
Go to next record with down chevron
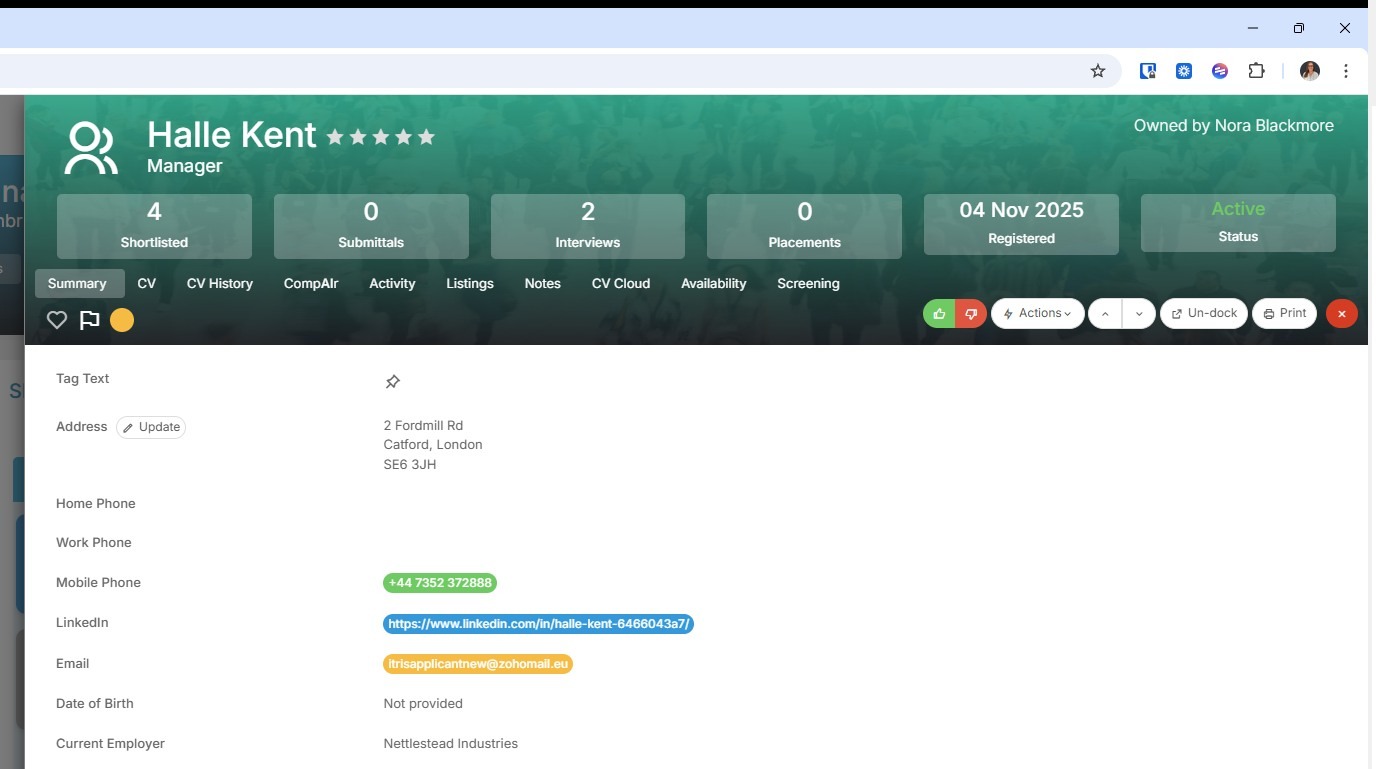pyautogui.click(x=1139, y=313)
